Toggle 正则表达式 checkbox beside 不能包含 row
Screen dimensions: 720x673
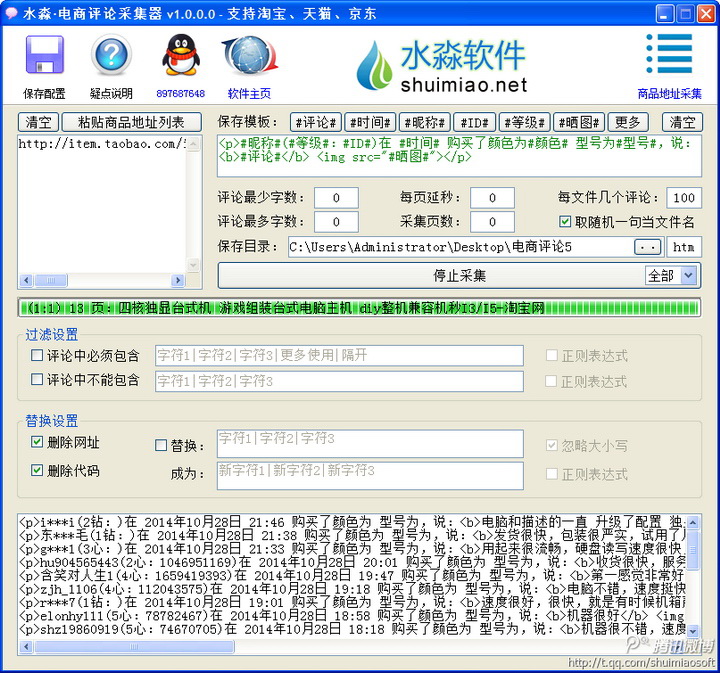point(551,381)
